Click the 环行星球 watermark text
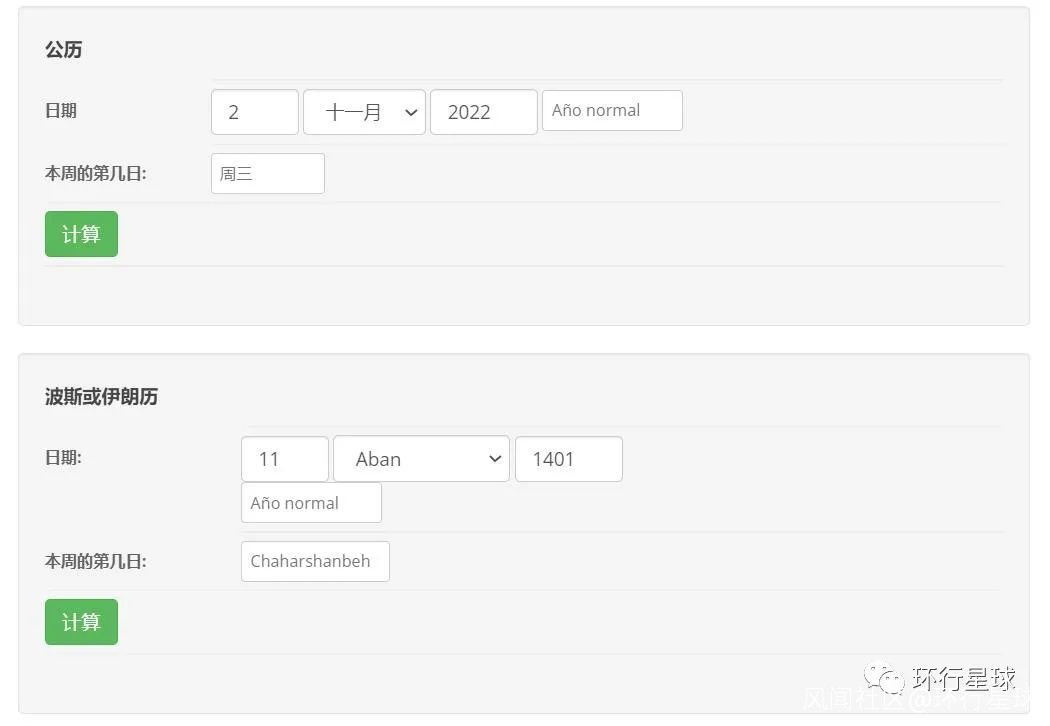The height and width of the screenshot is (726, 1050). coord(964,680)
